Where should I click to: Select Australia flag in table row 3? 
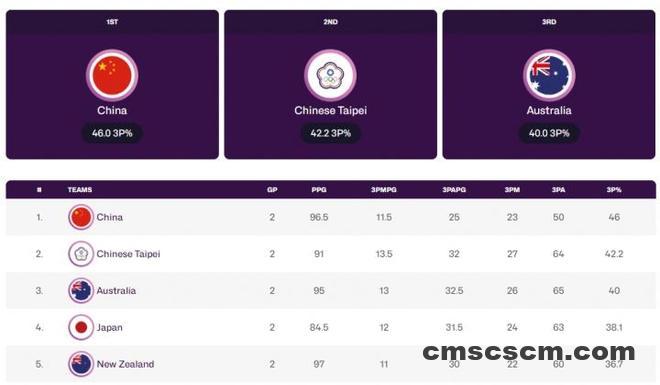pyautogui.click(x=81, y=290)
